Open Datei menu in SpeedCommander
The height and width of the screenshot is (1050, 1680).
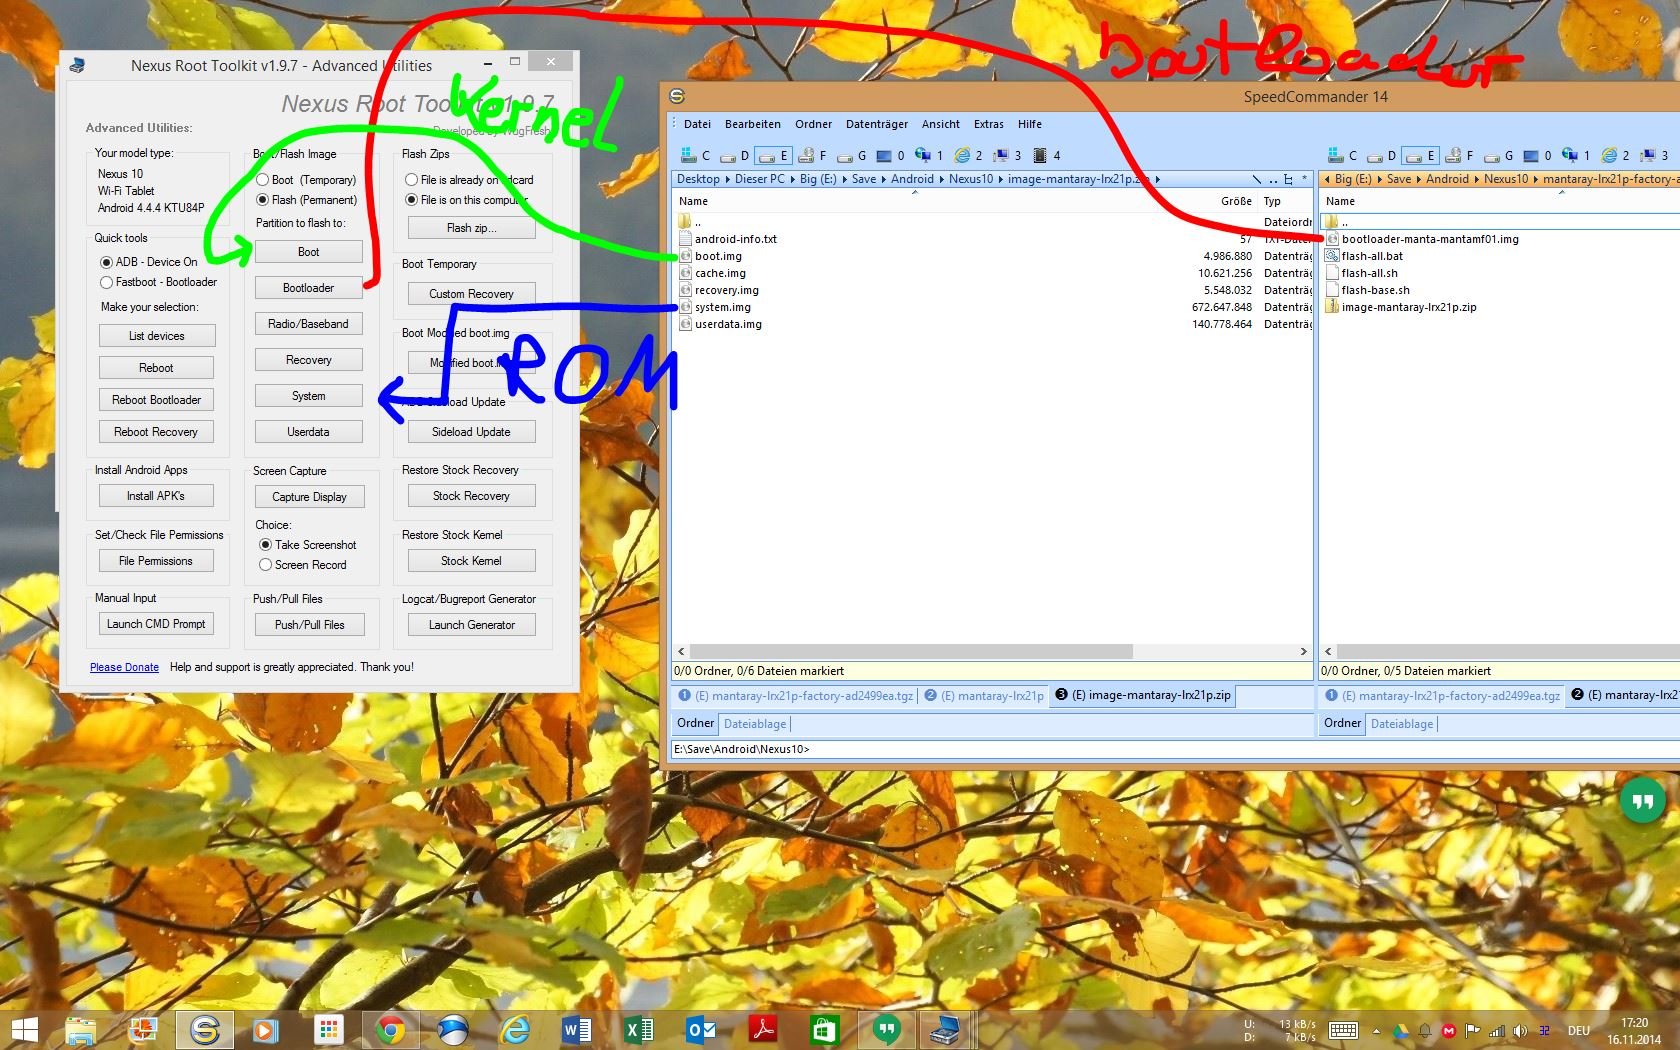[x=697, y=124]
